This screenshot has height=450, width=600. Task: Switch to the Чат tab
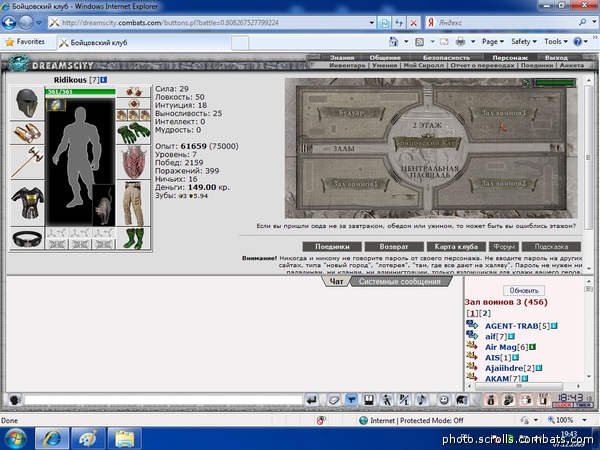pyautogui.click(x=336, y=282)
